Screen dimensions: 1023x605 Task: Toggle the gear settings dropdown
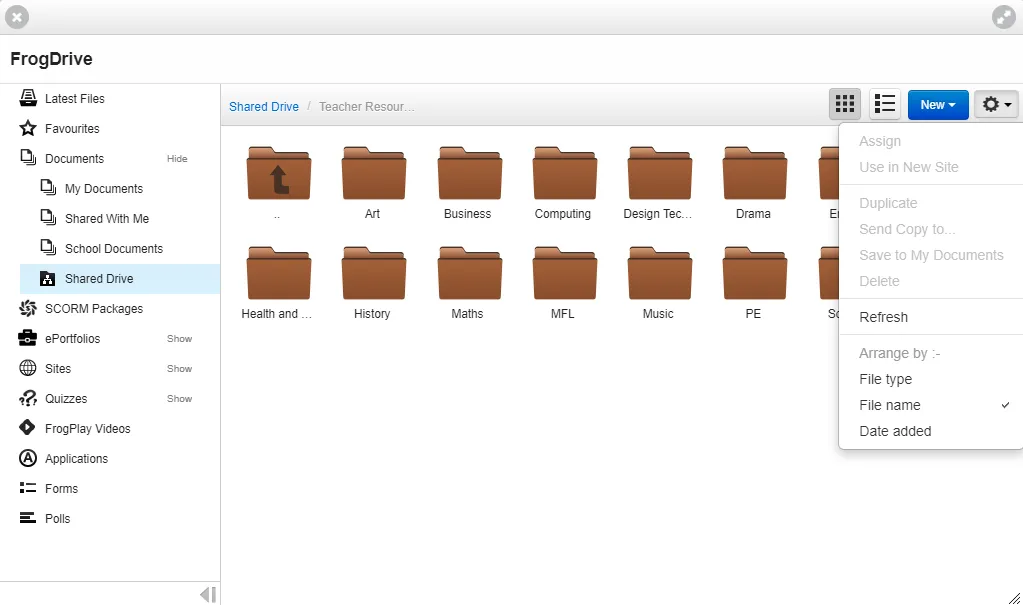996,104
